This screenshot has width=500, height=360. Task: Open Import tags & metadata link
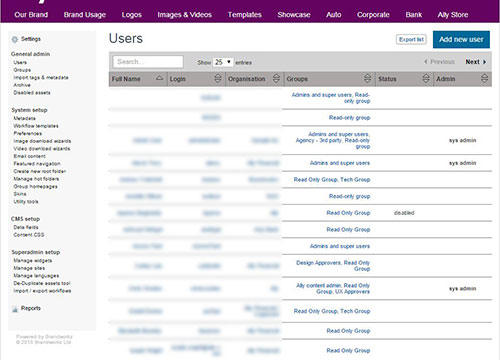coord(41,77)
